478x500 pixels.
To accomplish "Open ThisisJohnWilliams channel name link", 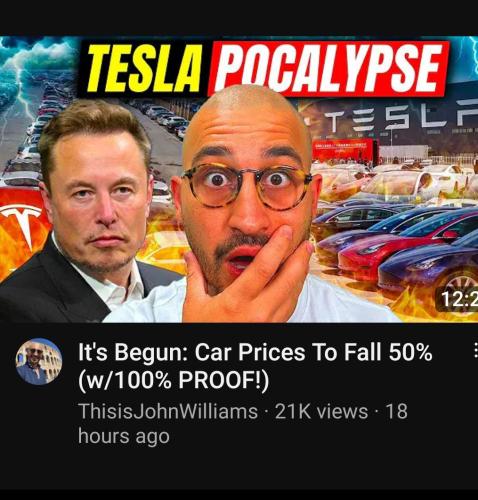I will coord(168,411).
